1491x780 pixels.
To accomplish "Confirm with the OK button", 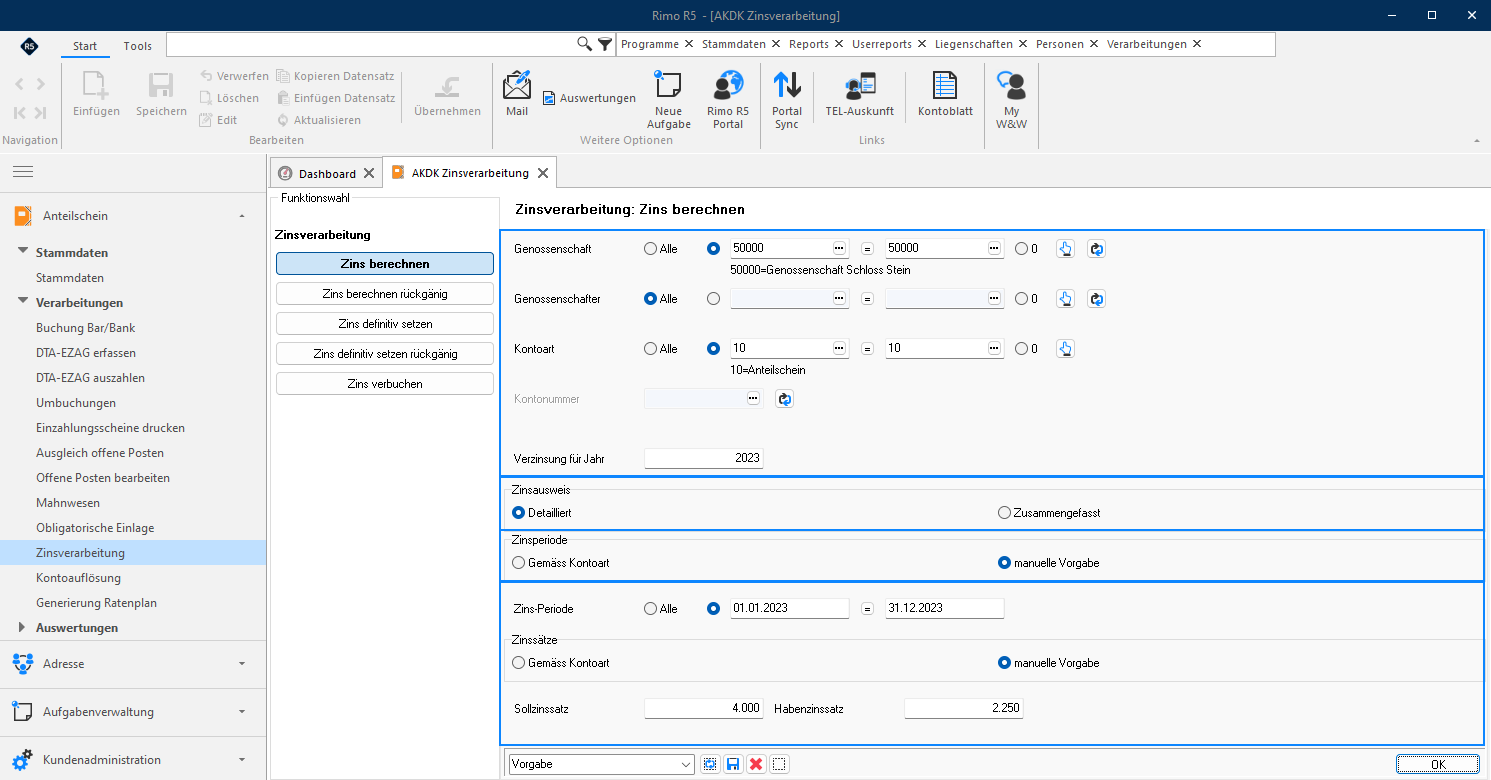I will 1438,764.
